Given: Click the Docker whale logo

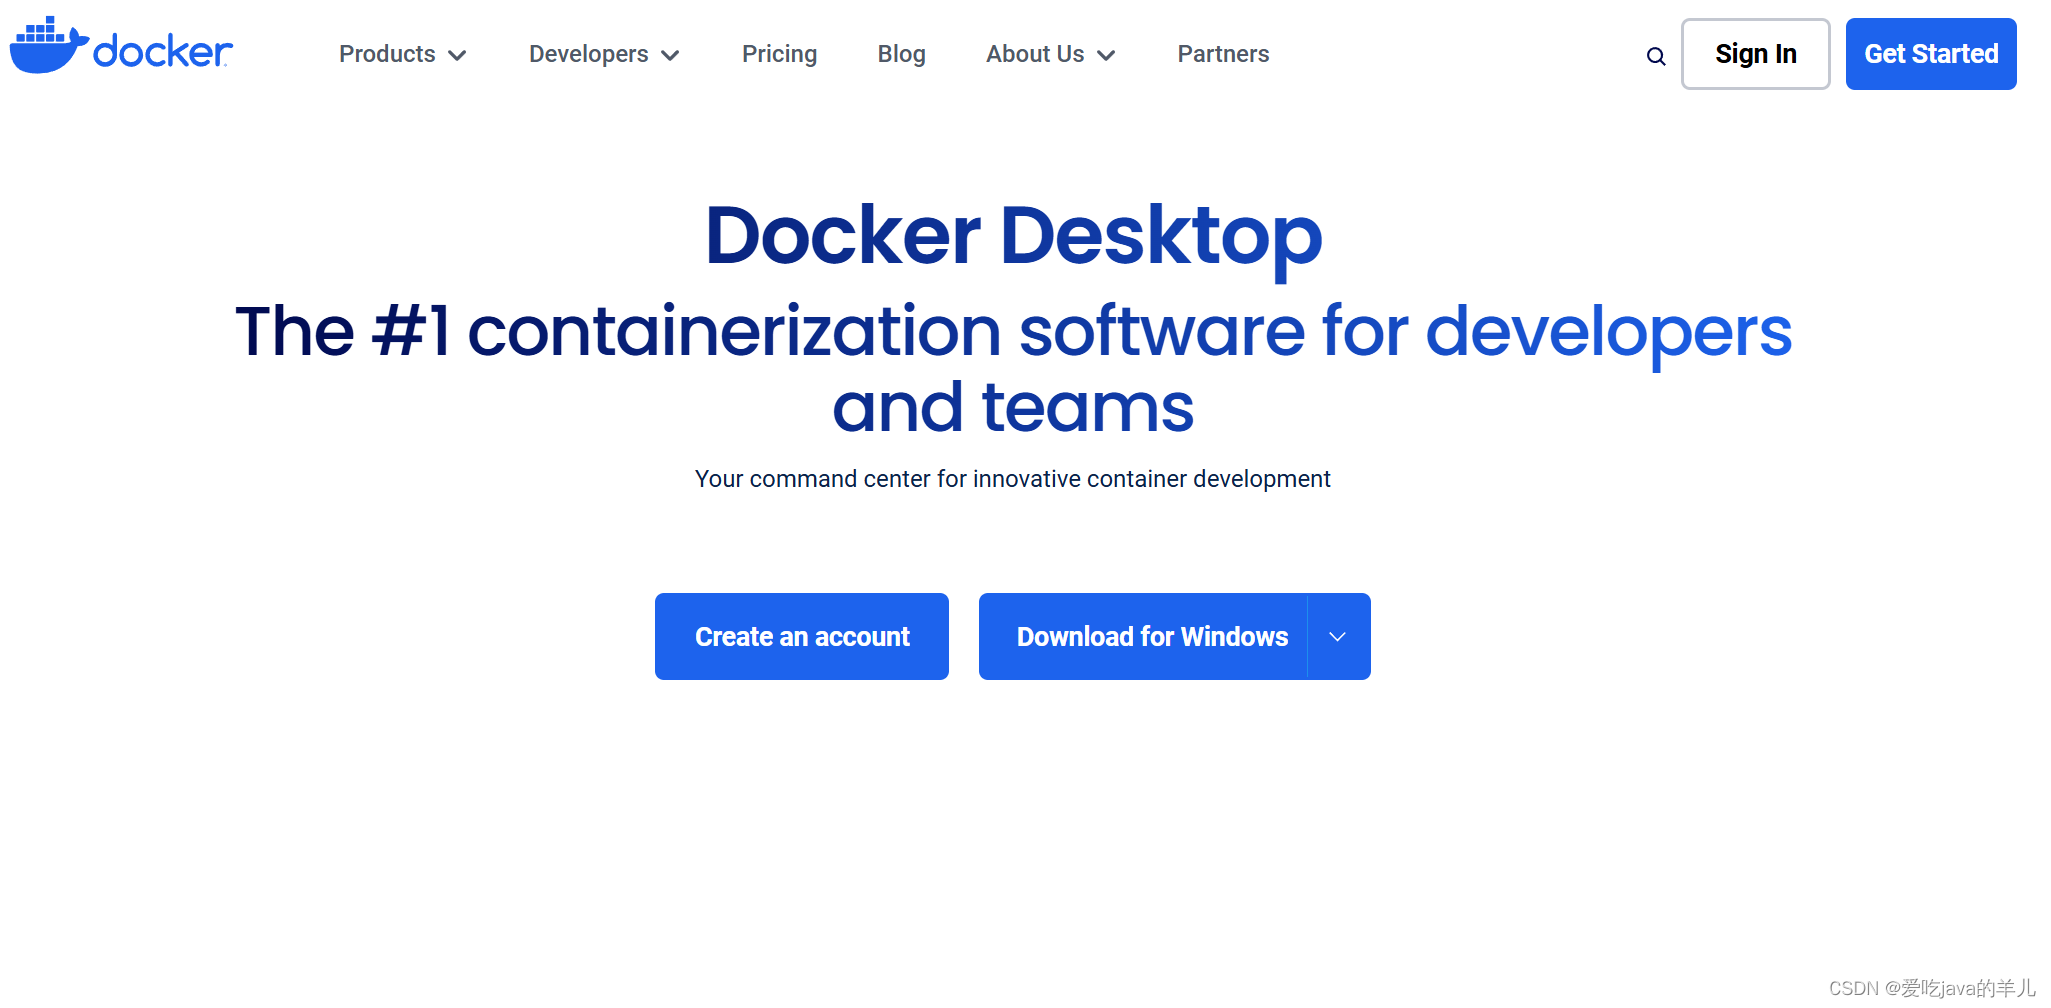Looking at the screenshot, I should coord(121,46).
